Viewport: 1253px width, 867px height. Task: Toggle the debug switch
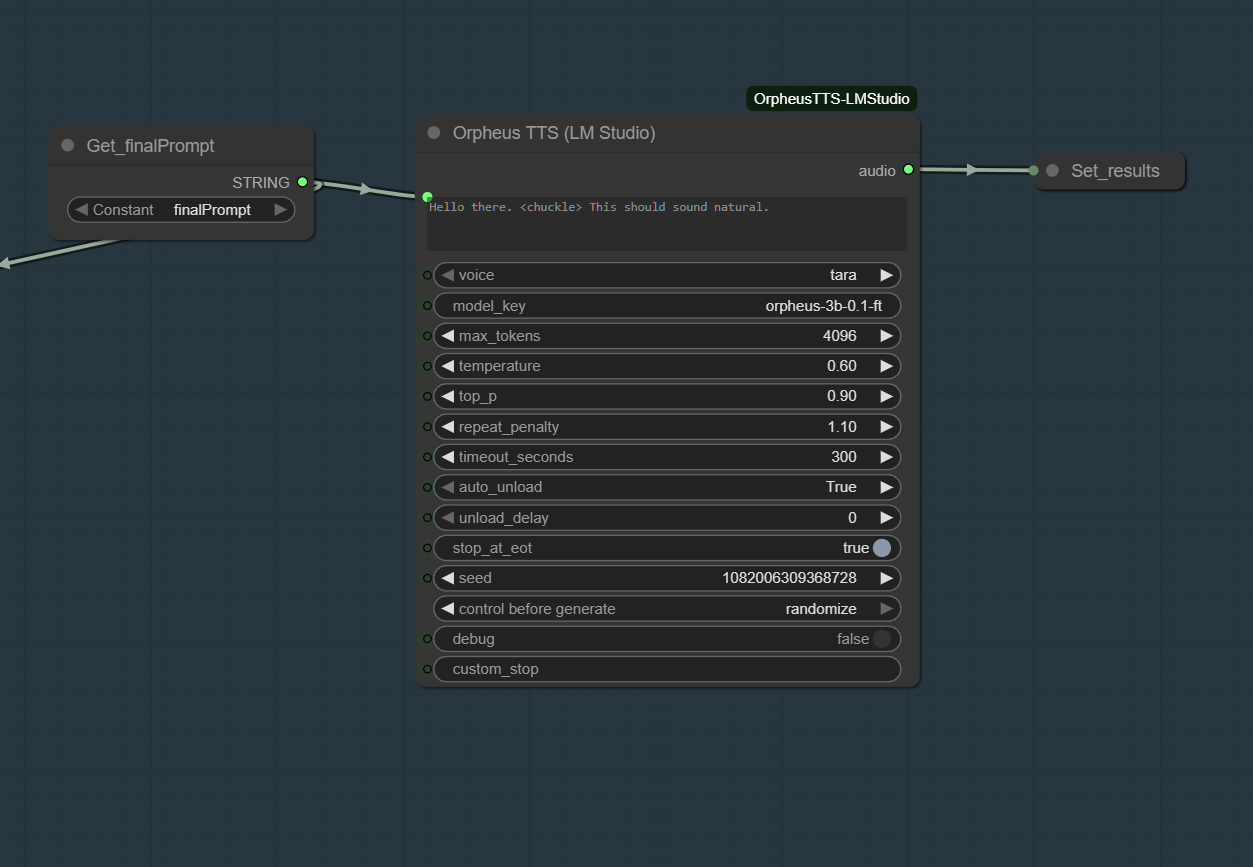881,639
